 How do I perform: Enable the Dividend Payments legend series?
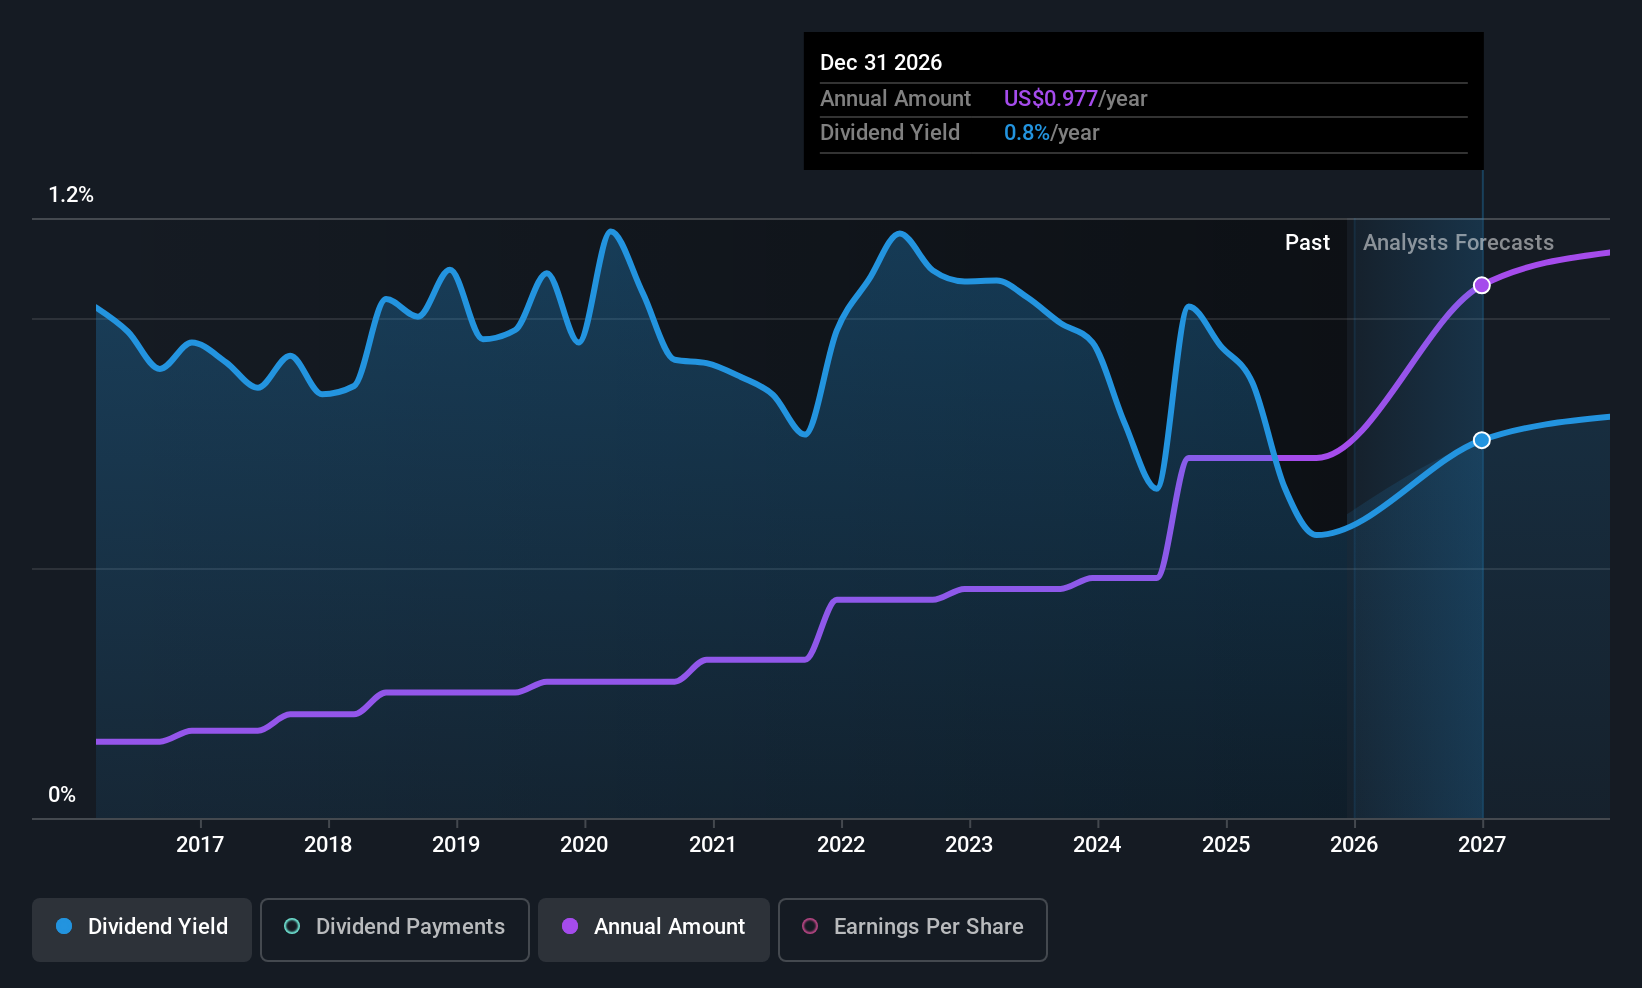click(395, 929)
